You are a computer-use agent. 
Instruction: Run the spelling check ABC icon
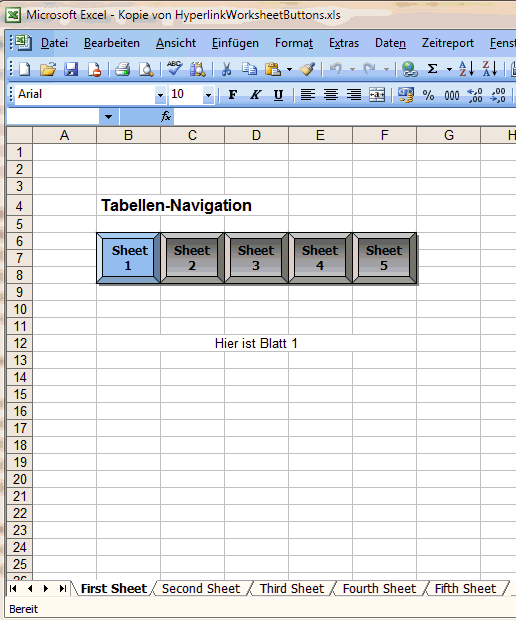174,69
